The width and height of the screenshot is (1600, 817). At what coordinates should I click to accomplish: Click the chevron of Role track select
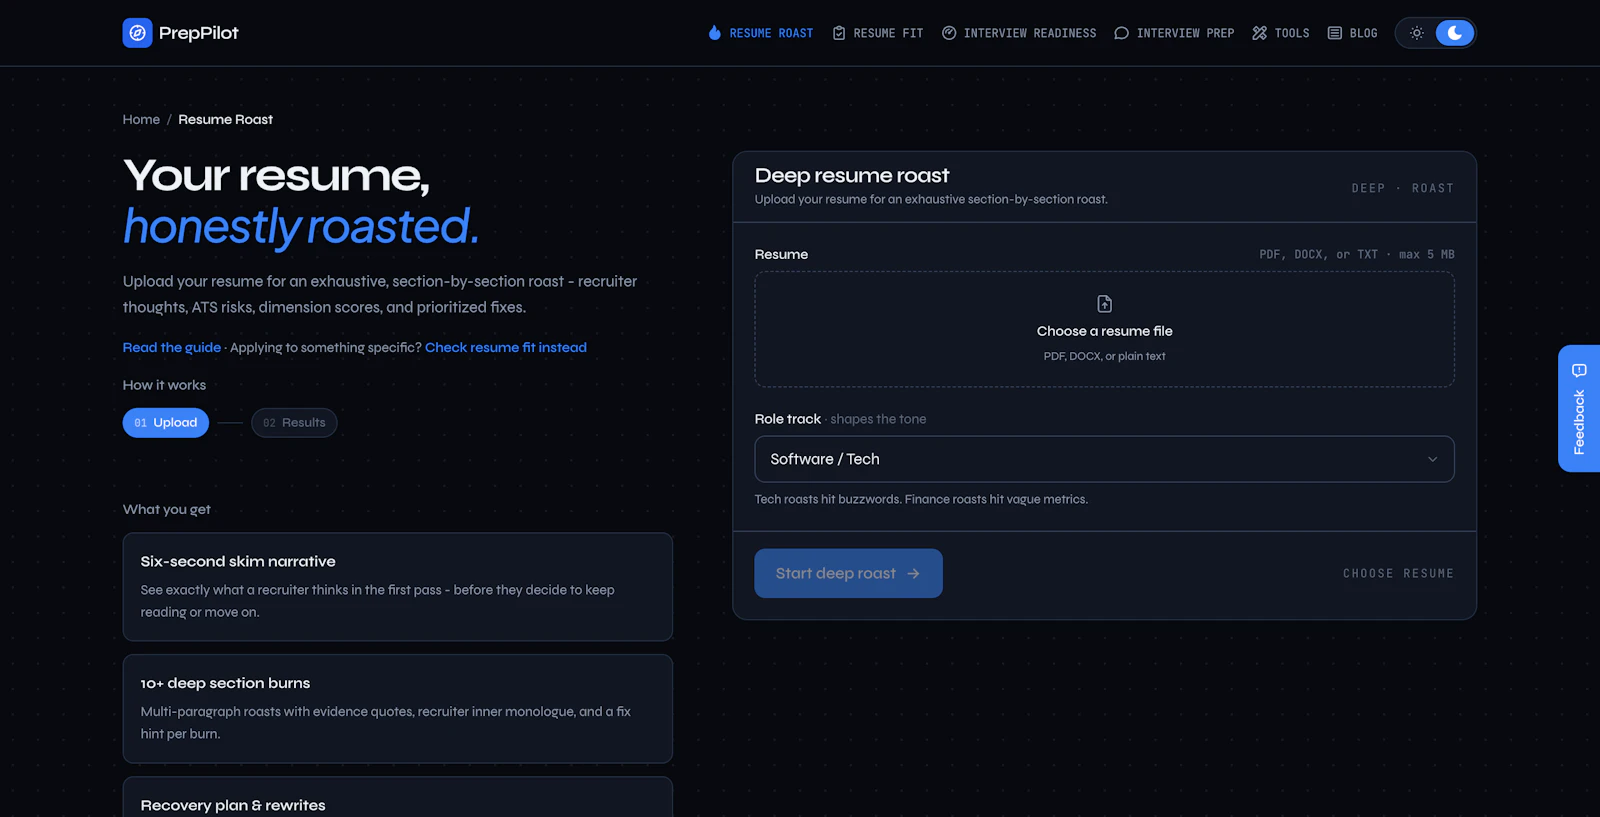tap(1432, 459)
